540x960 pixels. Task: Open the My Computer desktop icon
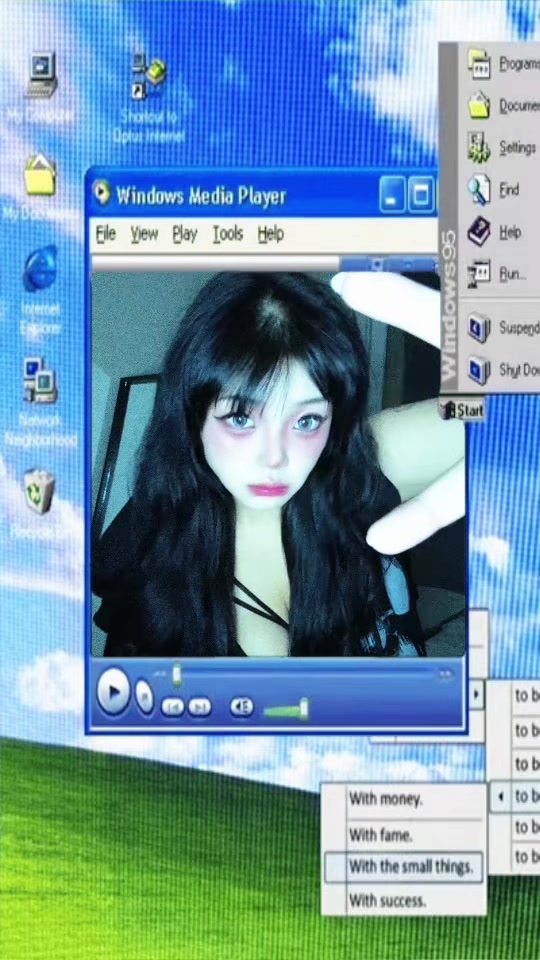pyautogui.click(x=41, y=75)
